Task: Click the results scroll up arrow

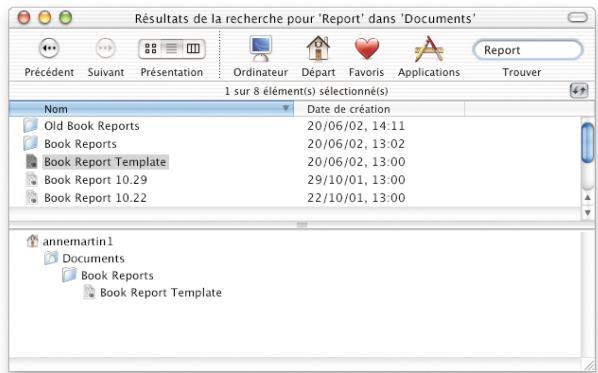Action: click(x=588, y=198)
